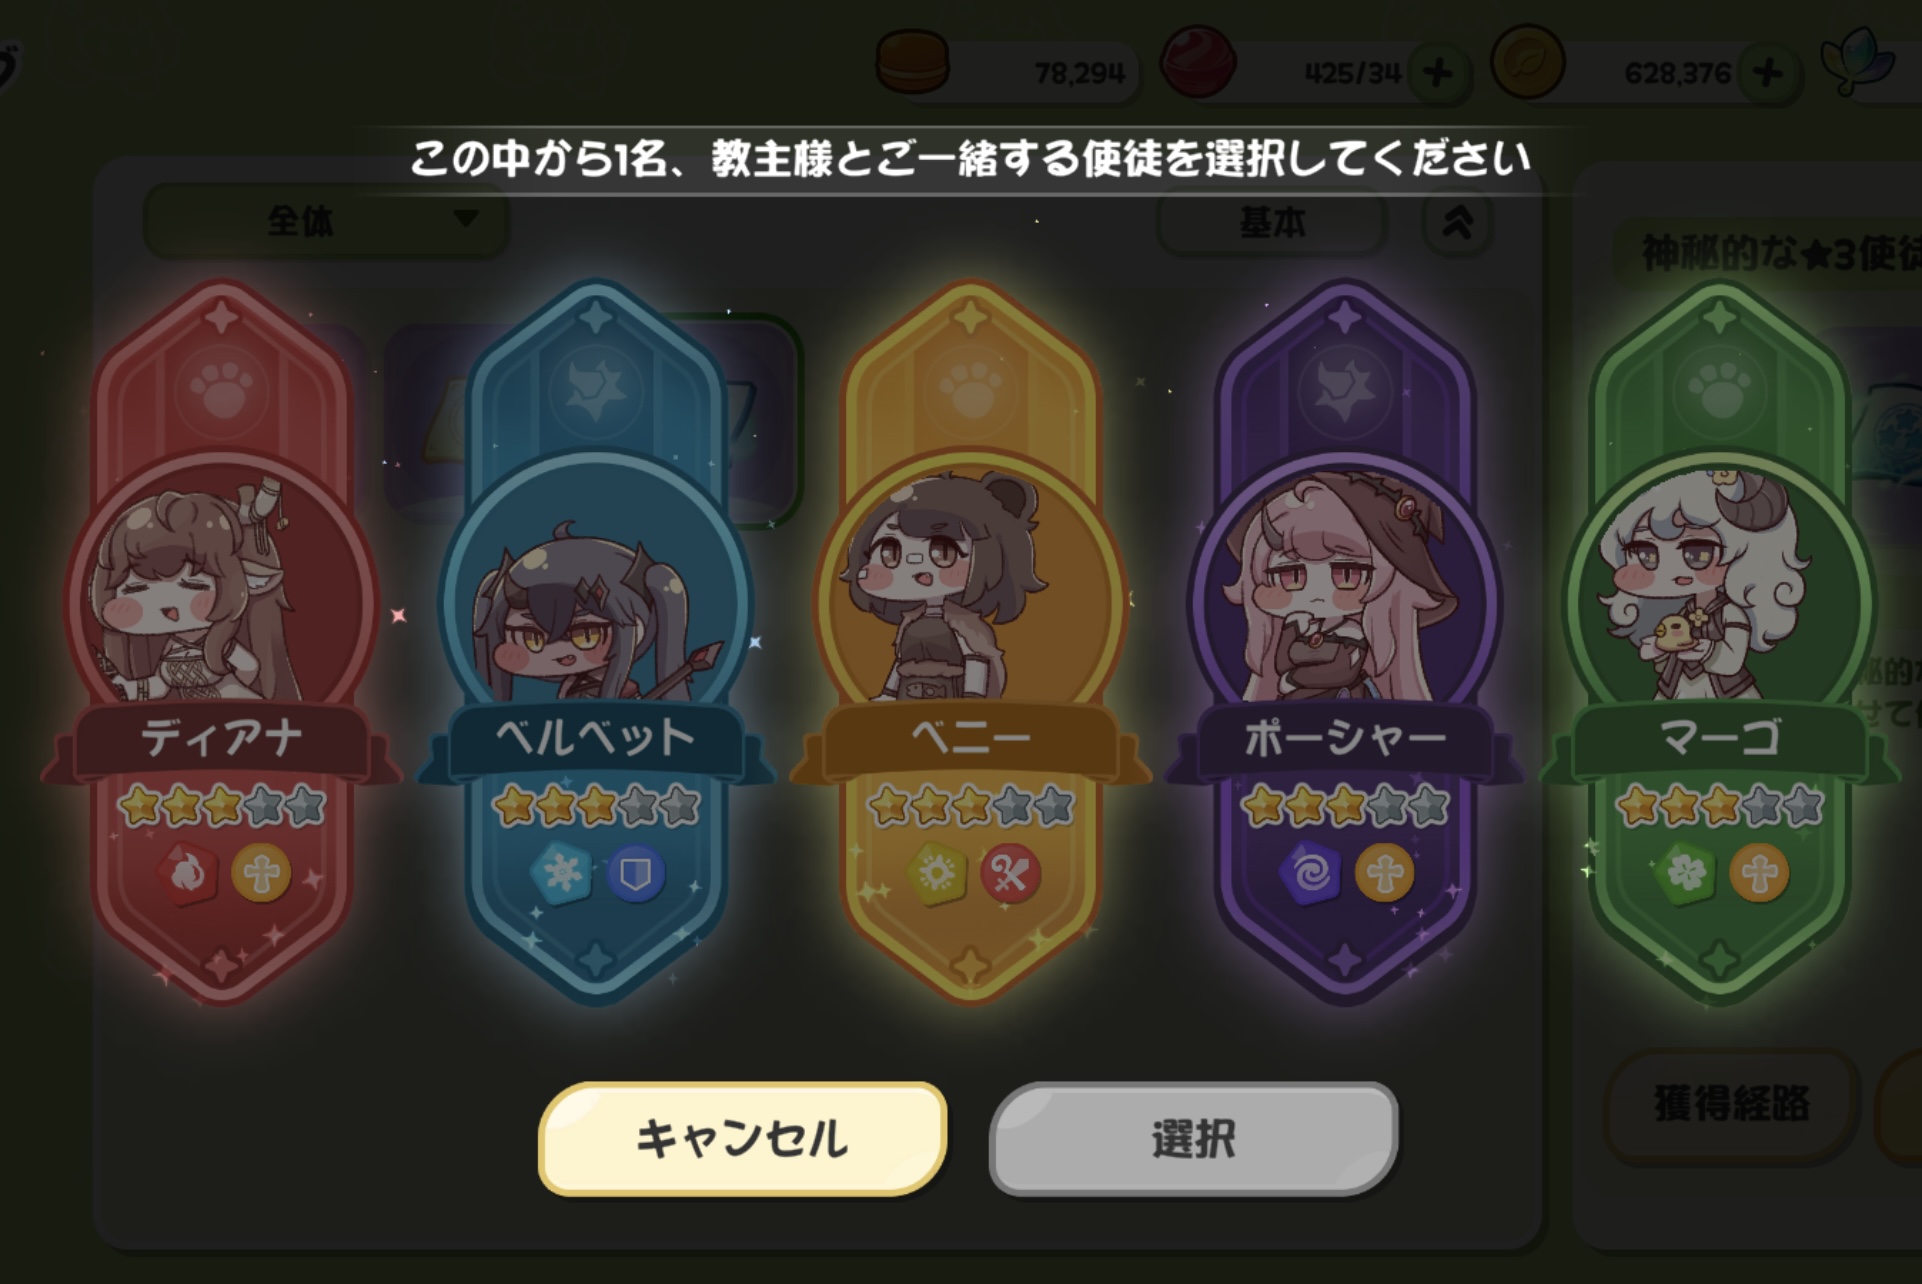Pick the ポーシャー character portrait
1922x1284 pixels.
coord(1345,600)
